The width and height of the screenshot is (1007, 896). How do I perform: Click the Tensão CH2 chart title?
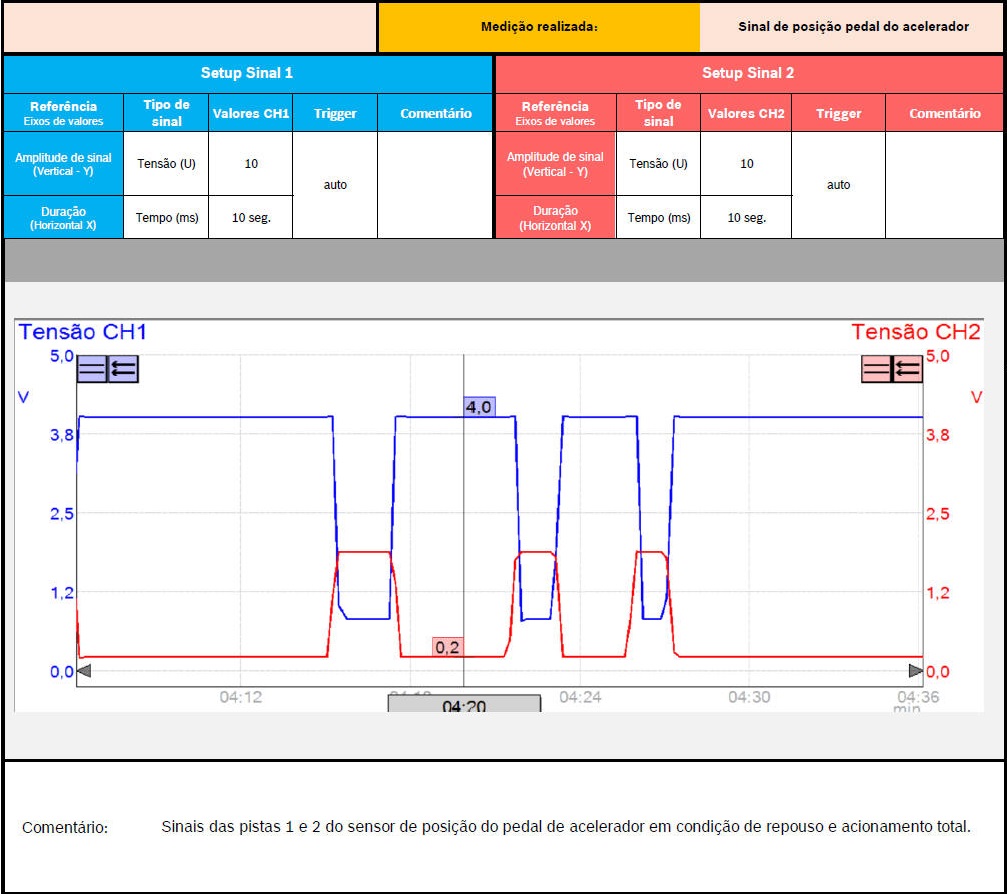pos(915,332)
